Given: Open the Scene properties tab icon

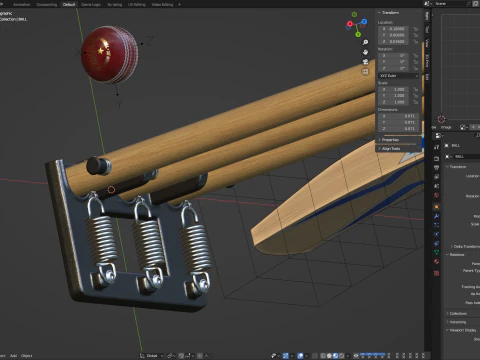Looking at the screenshot, I should 436,186.
